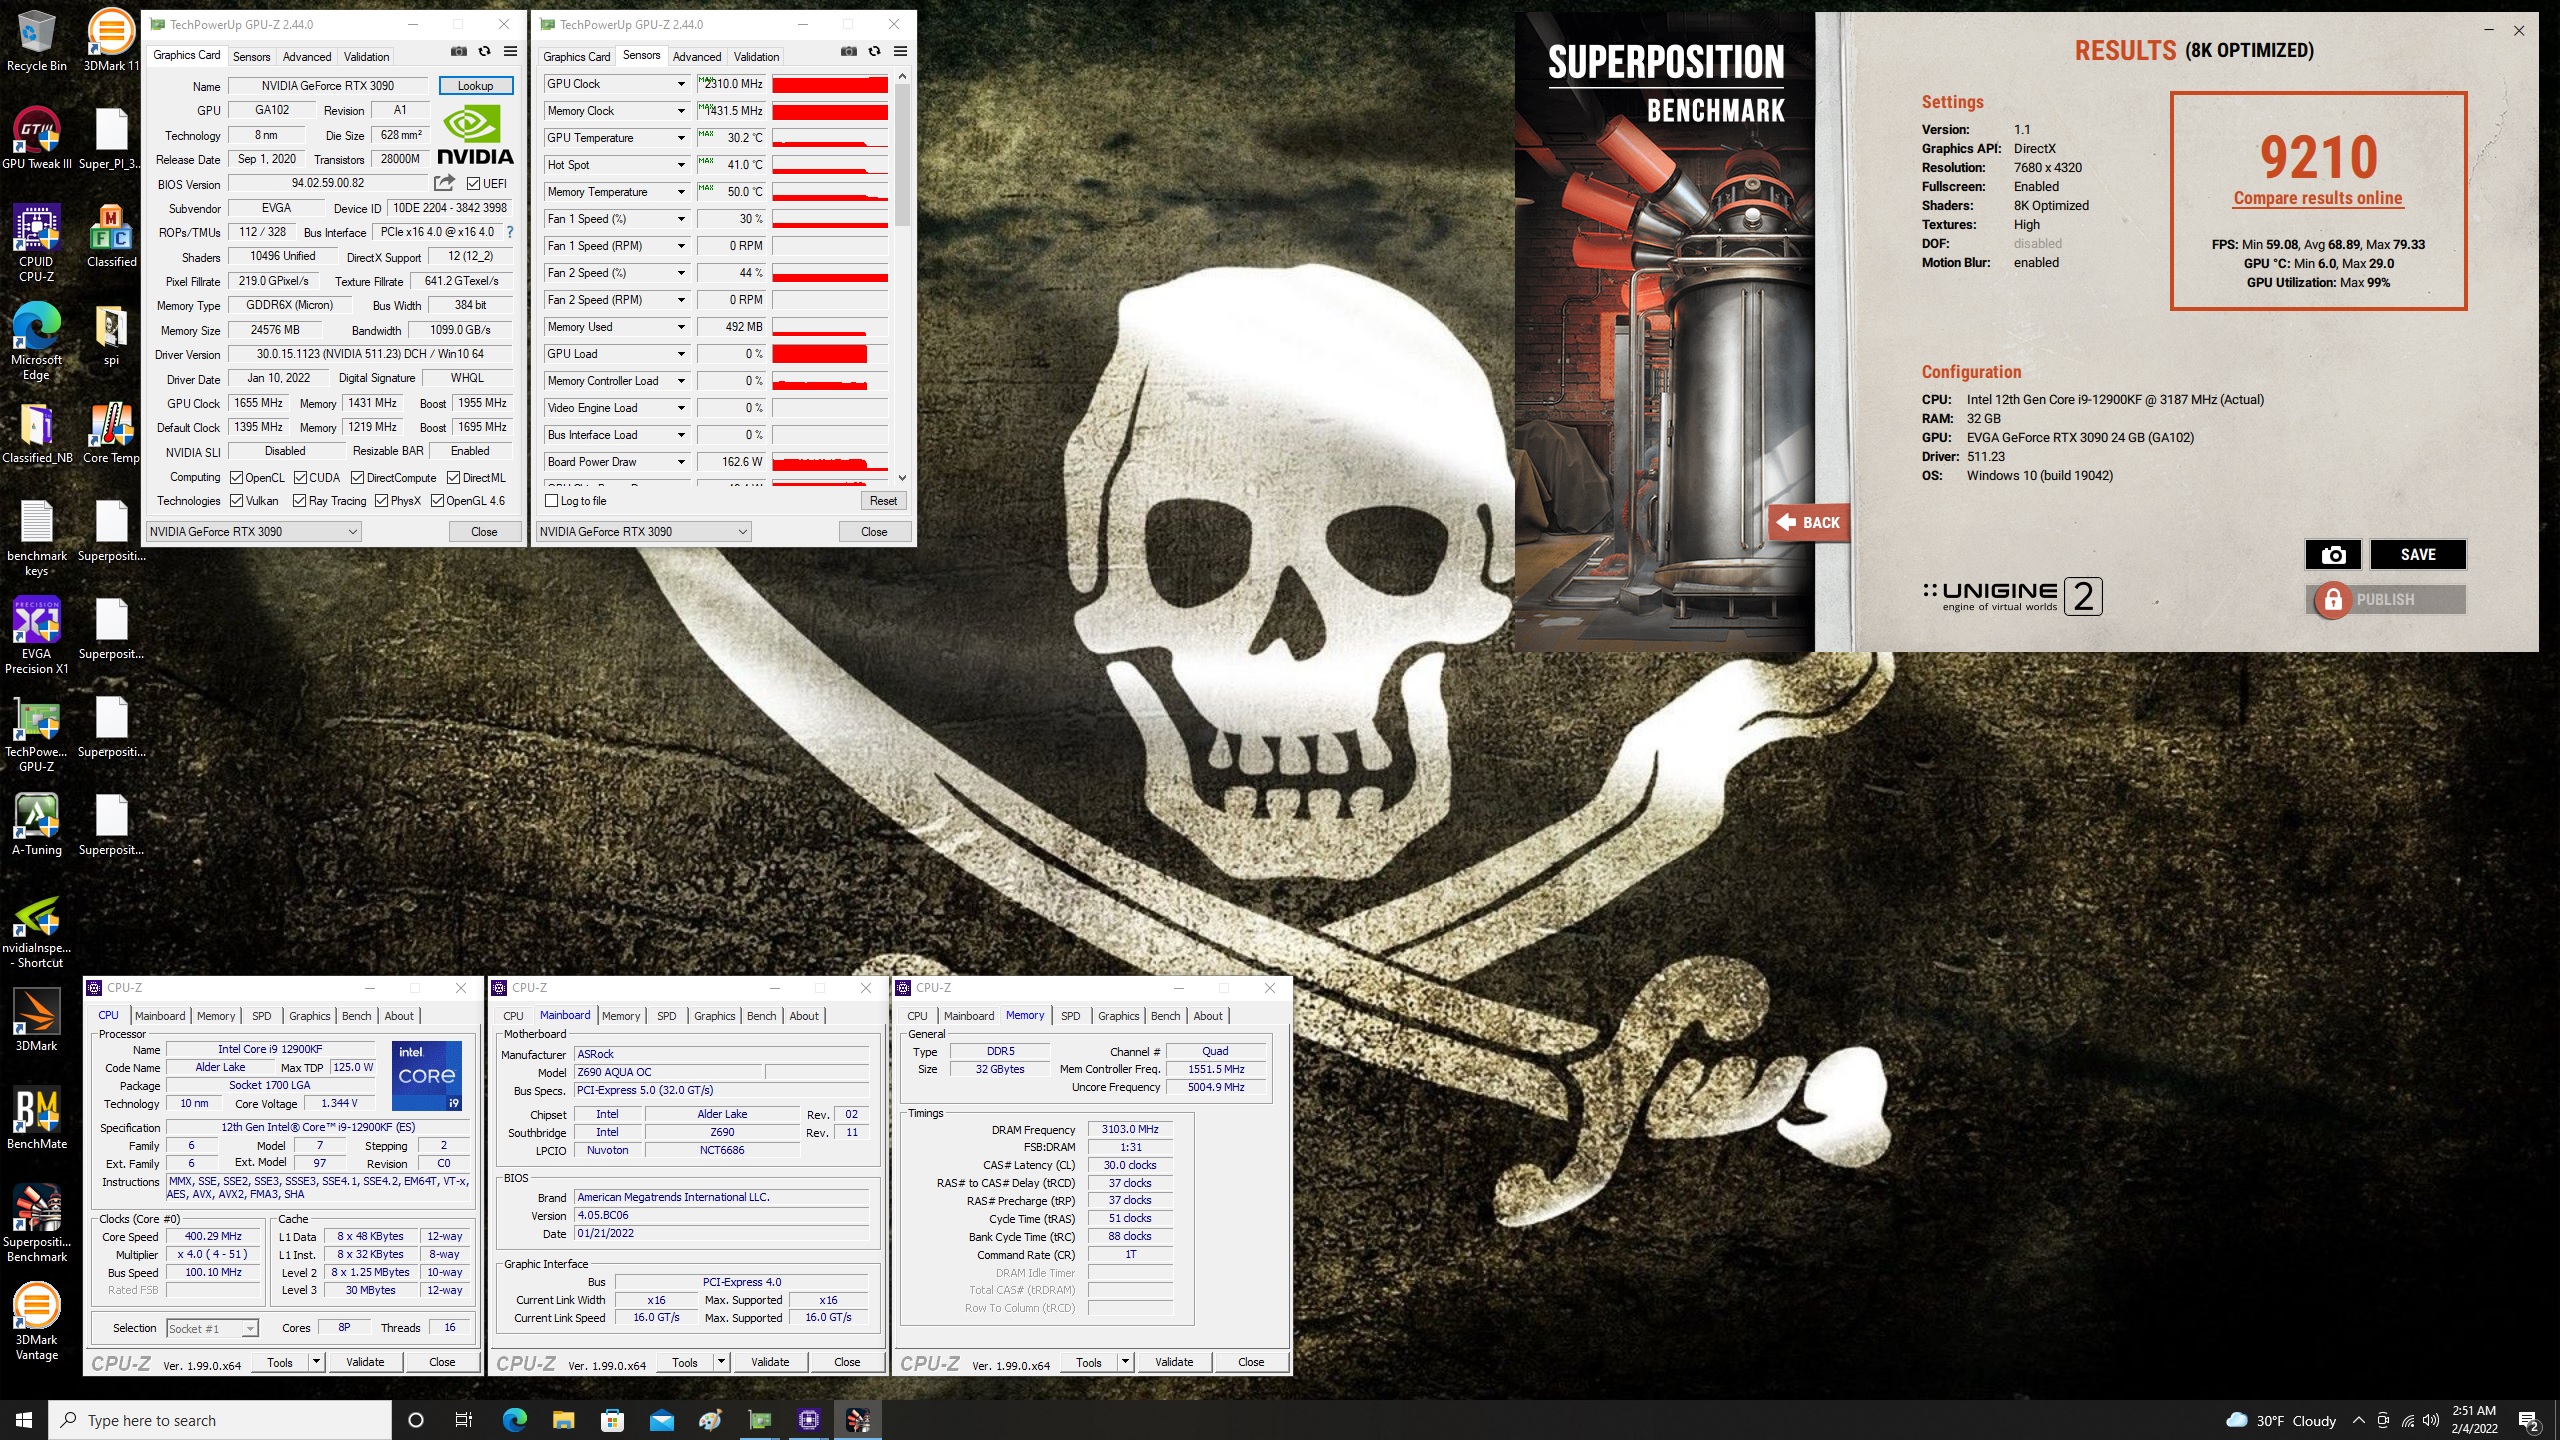Switch to Sensors tab in GPU-Z Graphics Card window
Viewport: 2560px width, 1440px height.
(251, 57)
